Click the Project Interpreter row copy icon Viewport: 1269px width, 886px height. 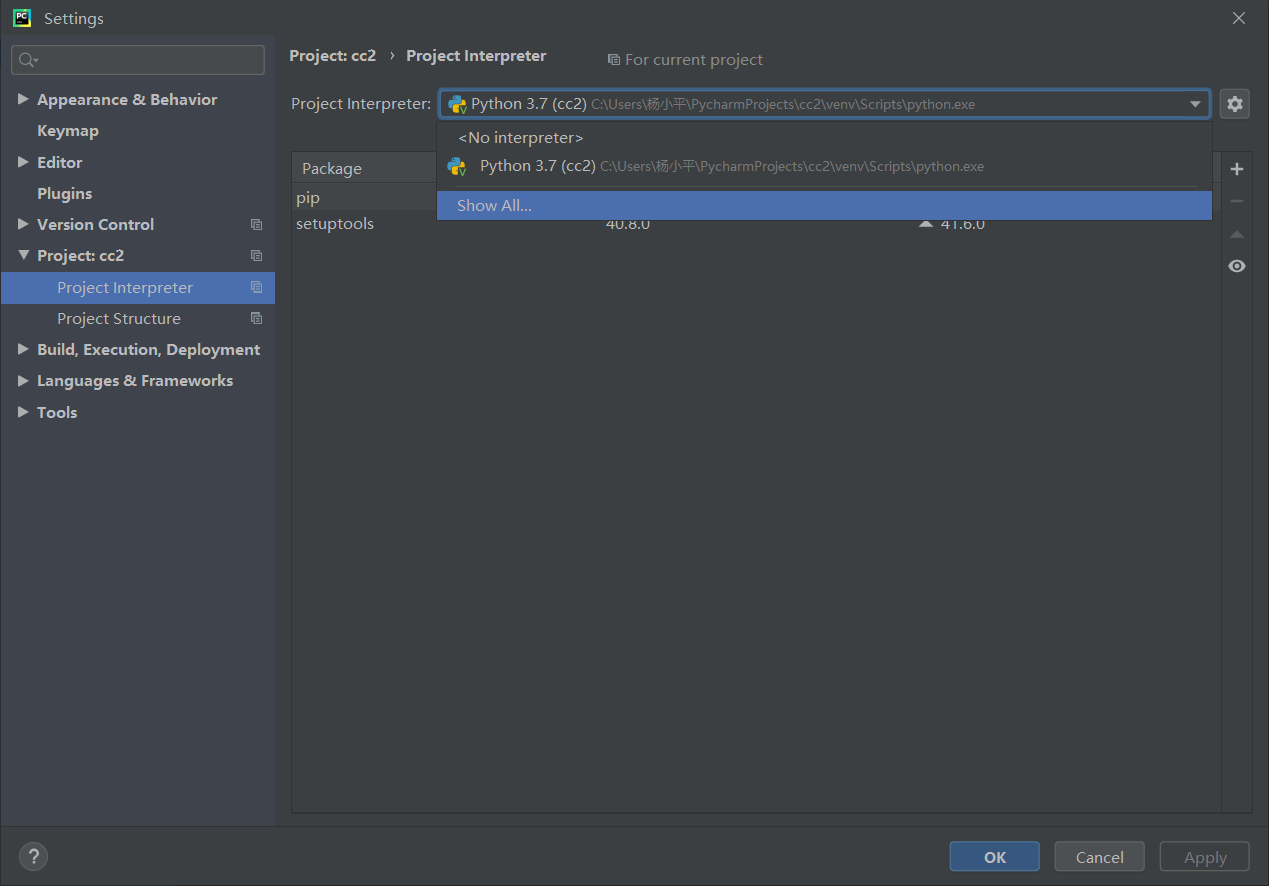tap(256, 287)
